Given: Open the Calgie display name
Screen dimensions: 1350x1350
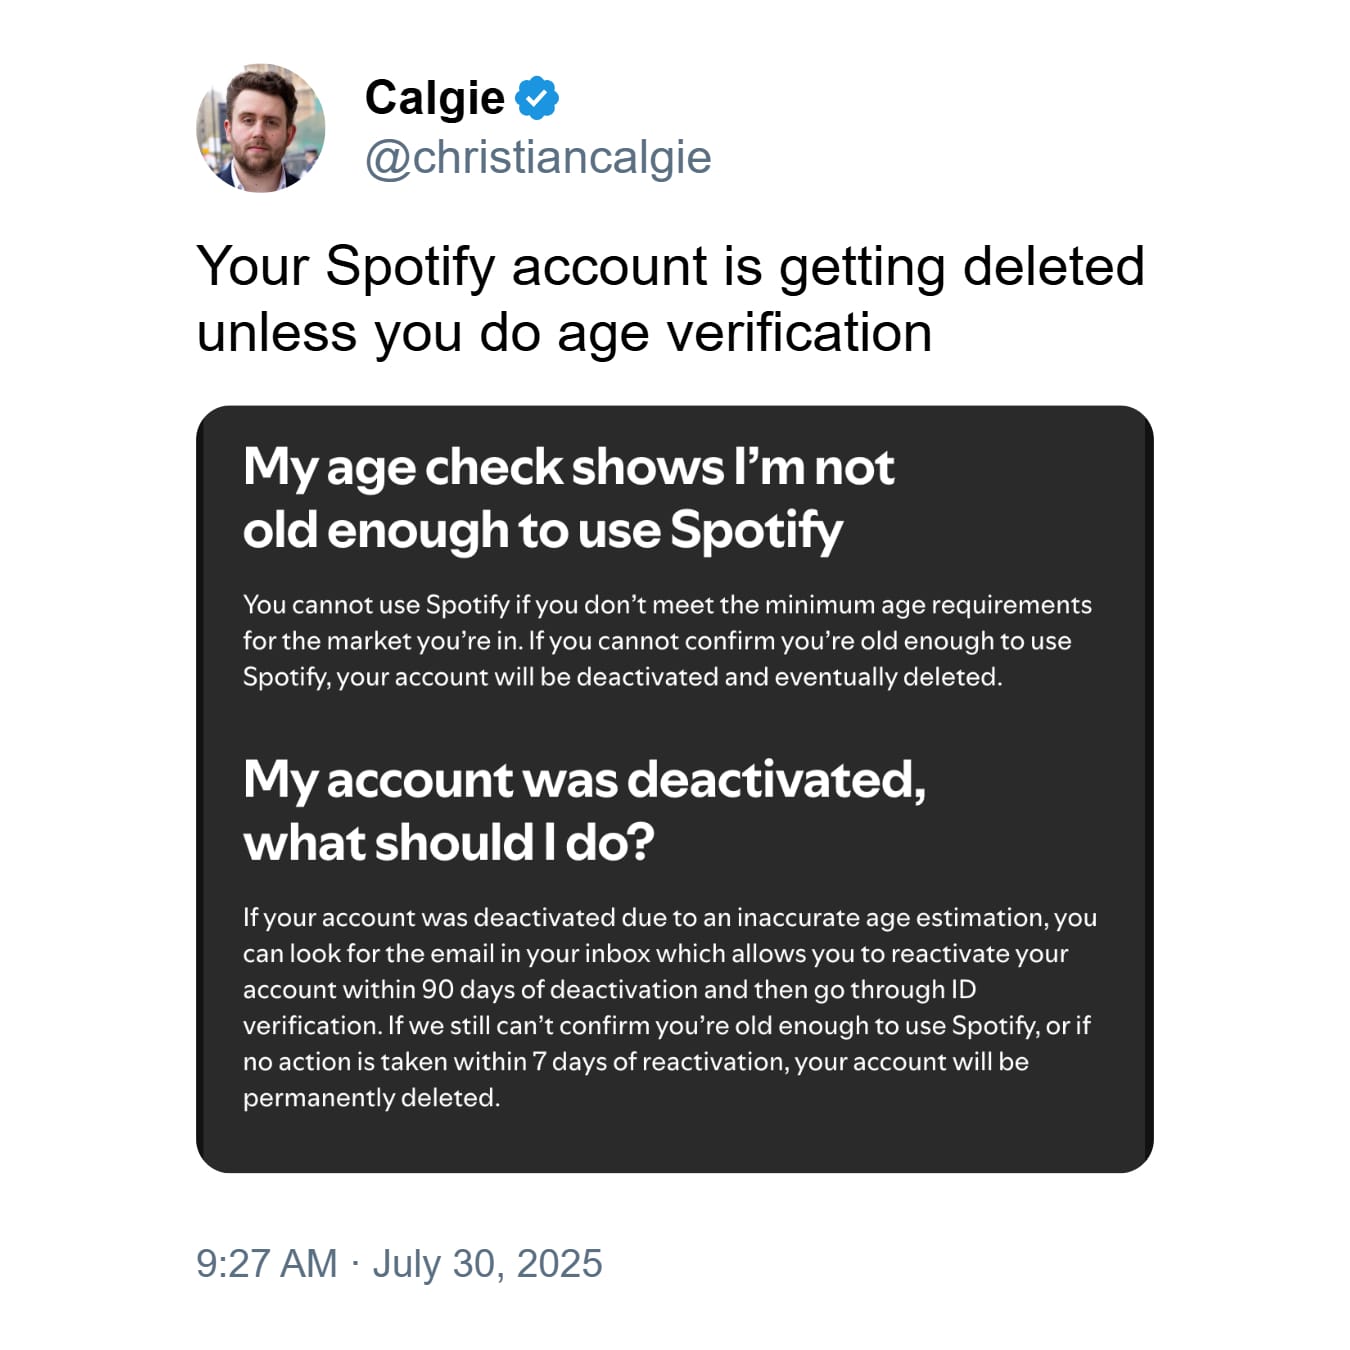Looking at the screenshot, I should pos(435,98).
